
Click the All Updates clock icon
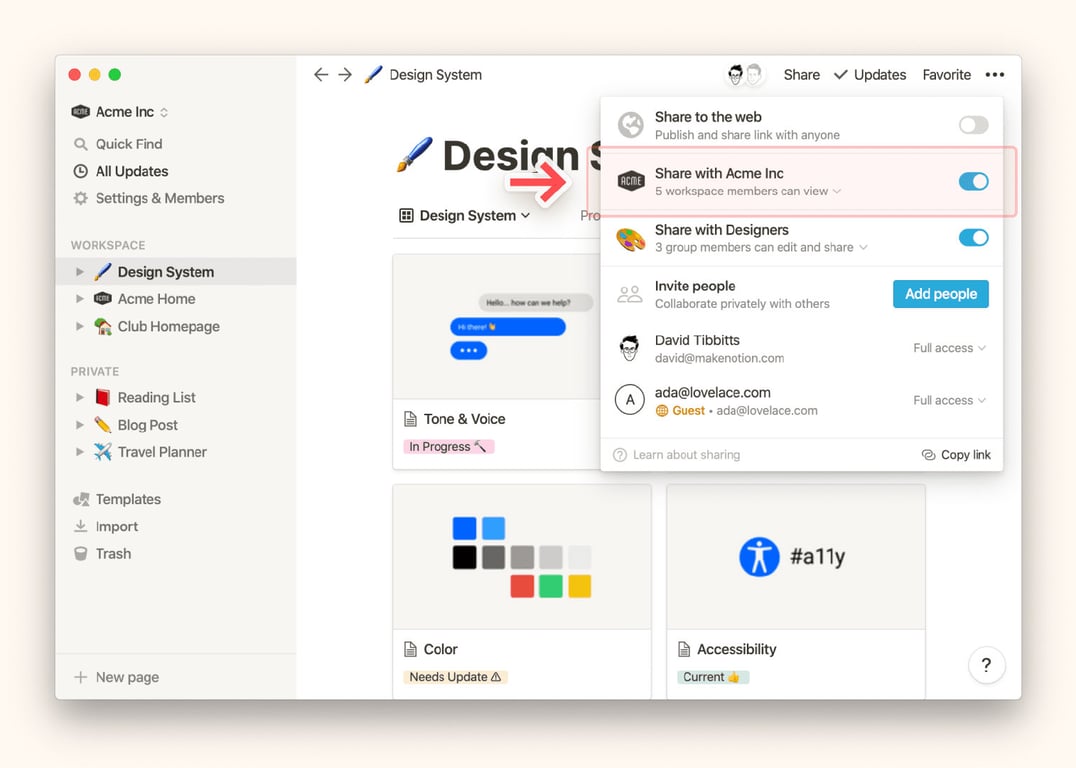click(80, 171)
